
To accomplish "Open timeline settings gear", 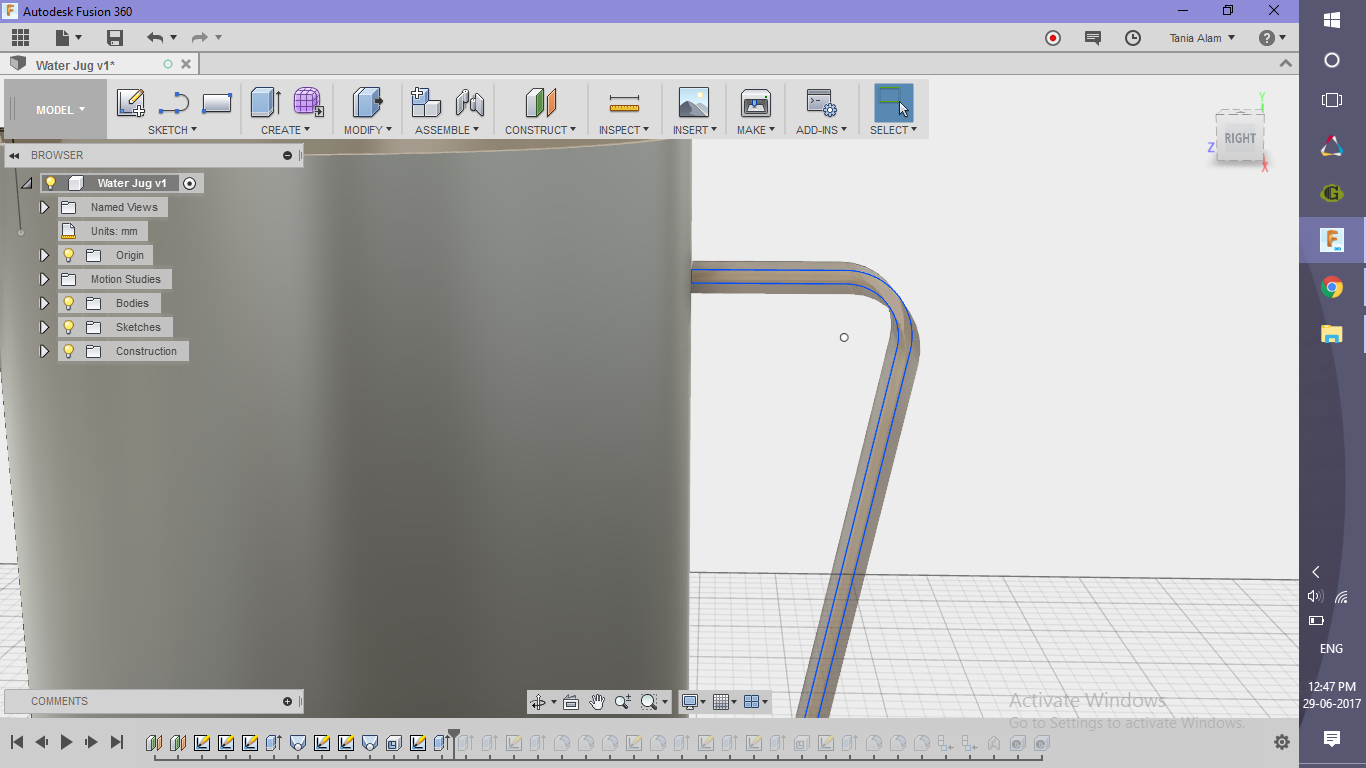I will pos(1282,742).
